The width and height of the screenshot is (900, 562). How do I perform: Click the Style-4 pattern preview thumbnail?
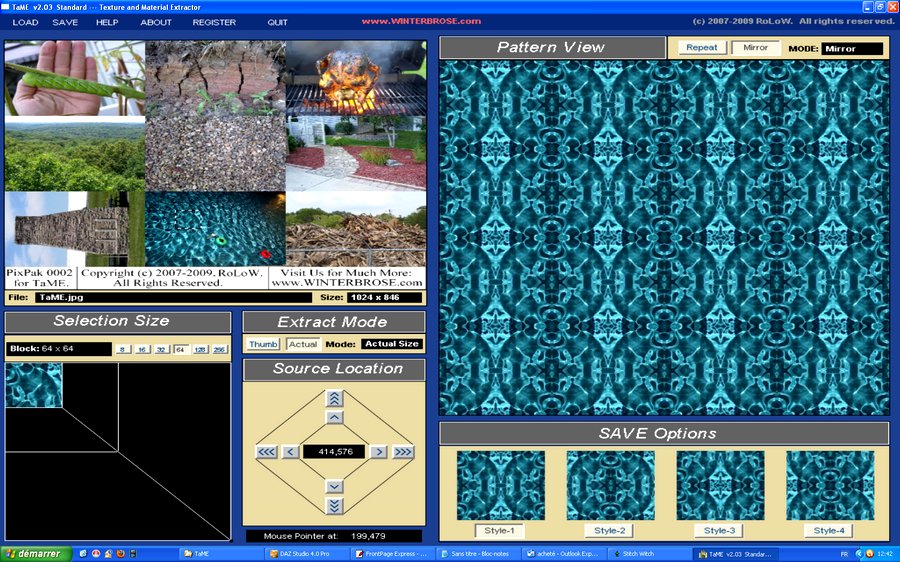830,486
